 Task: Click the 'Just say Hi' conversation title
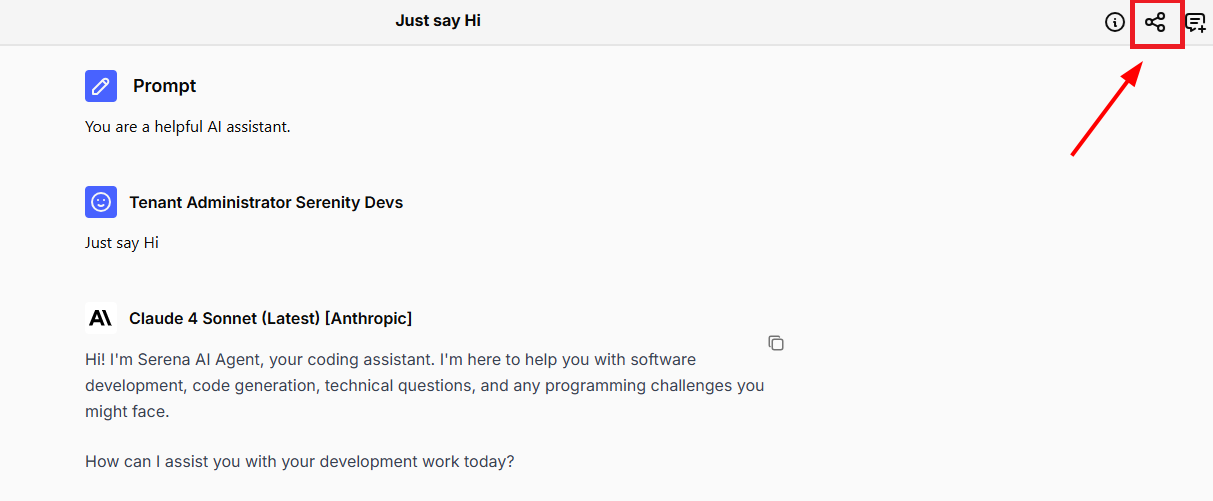tap(438, 20)
